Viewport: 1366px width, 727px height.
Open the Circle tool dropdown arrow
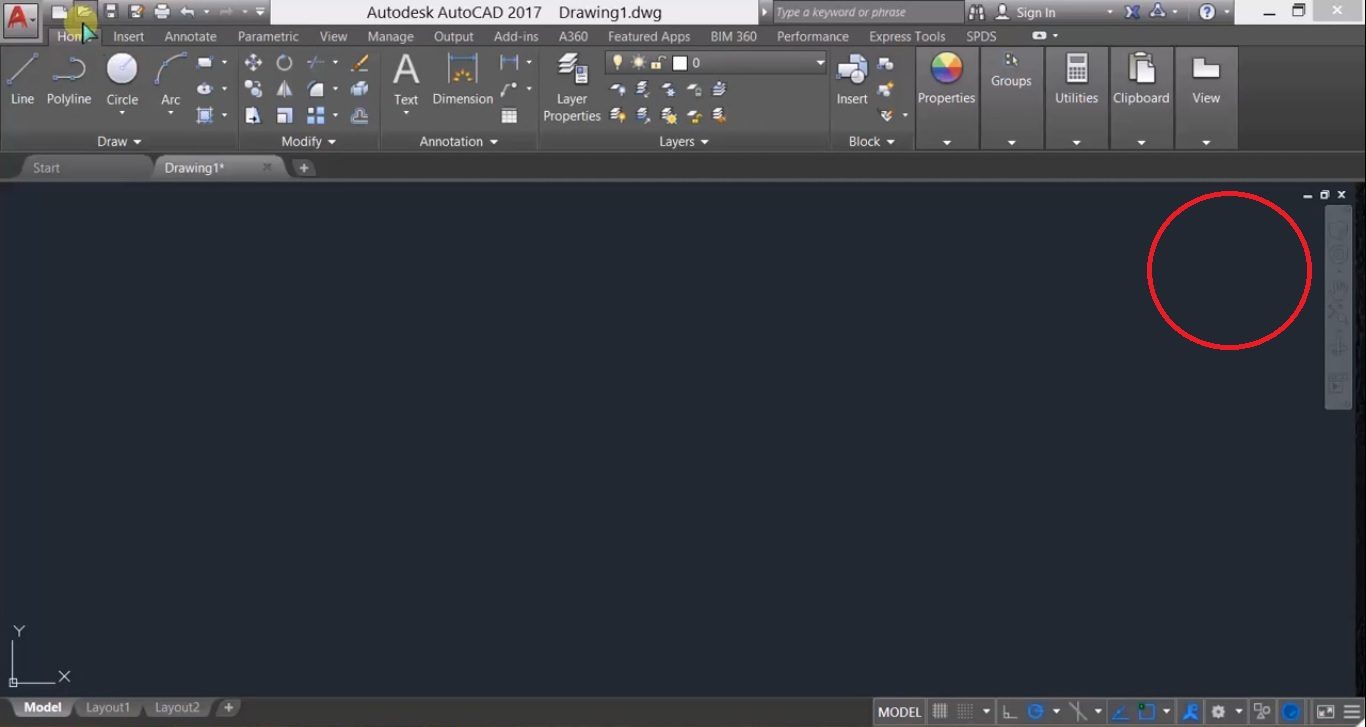point(122,113)
